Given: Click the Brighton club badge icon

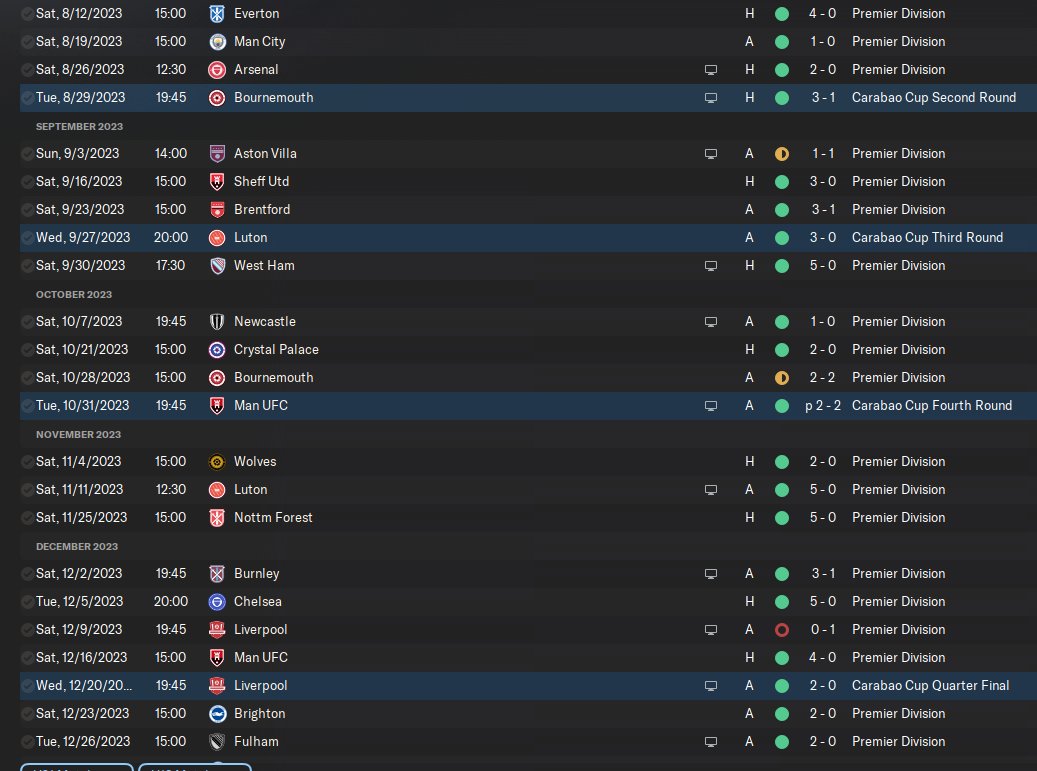Looking at the screenshot, I should 216,714.
